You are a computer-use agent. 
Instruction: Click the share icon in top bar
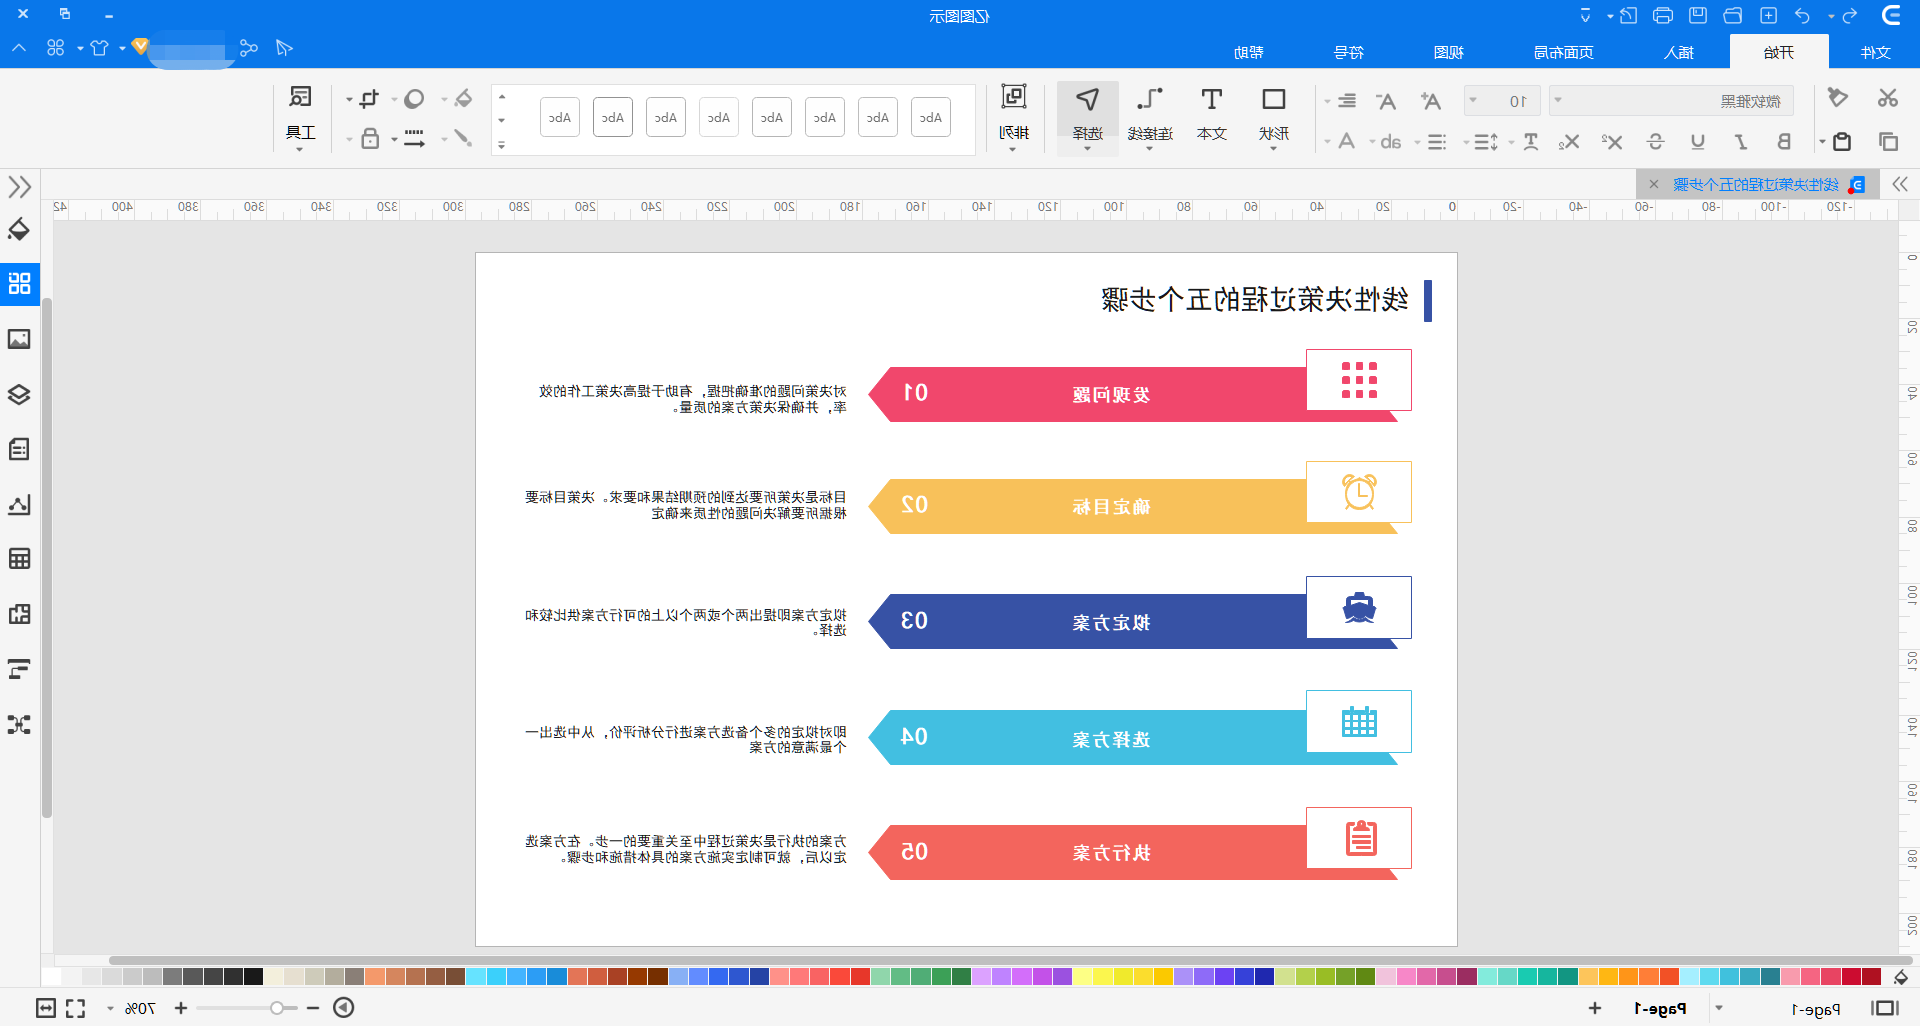tap(248, 48)
